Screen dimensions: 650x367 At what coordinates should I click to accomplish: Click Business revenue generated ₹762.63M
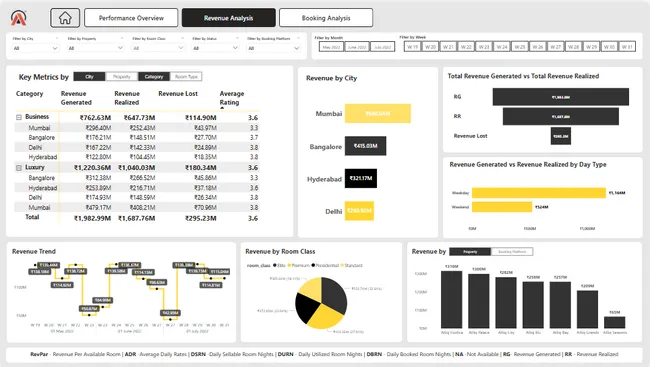tap(95, 118)
